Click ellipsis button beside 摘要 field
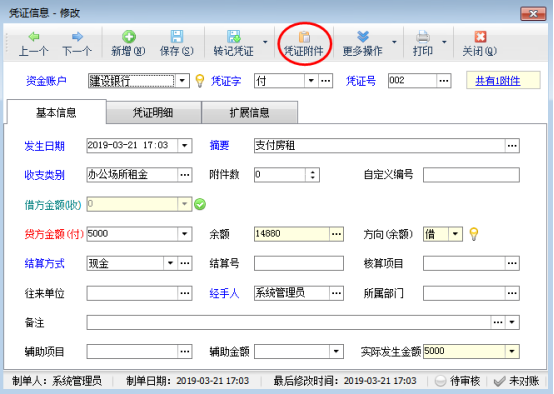The width and height of the screenshot is (554, 394). pos(512,146)
